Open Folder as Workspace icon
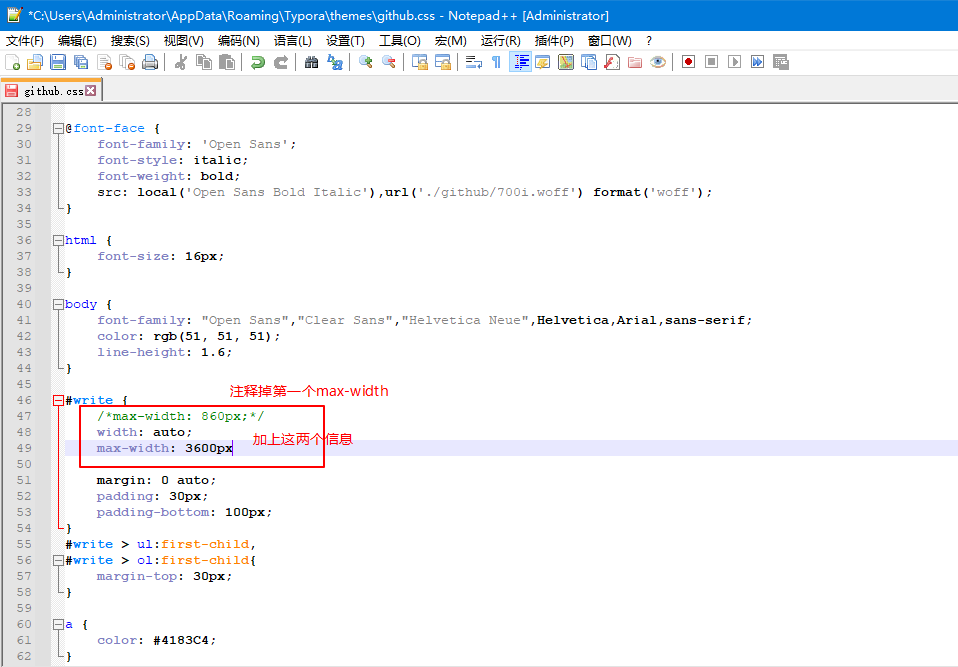 635,62
